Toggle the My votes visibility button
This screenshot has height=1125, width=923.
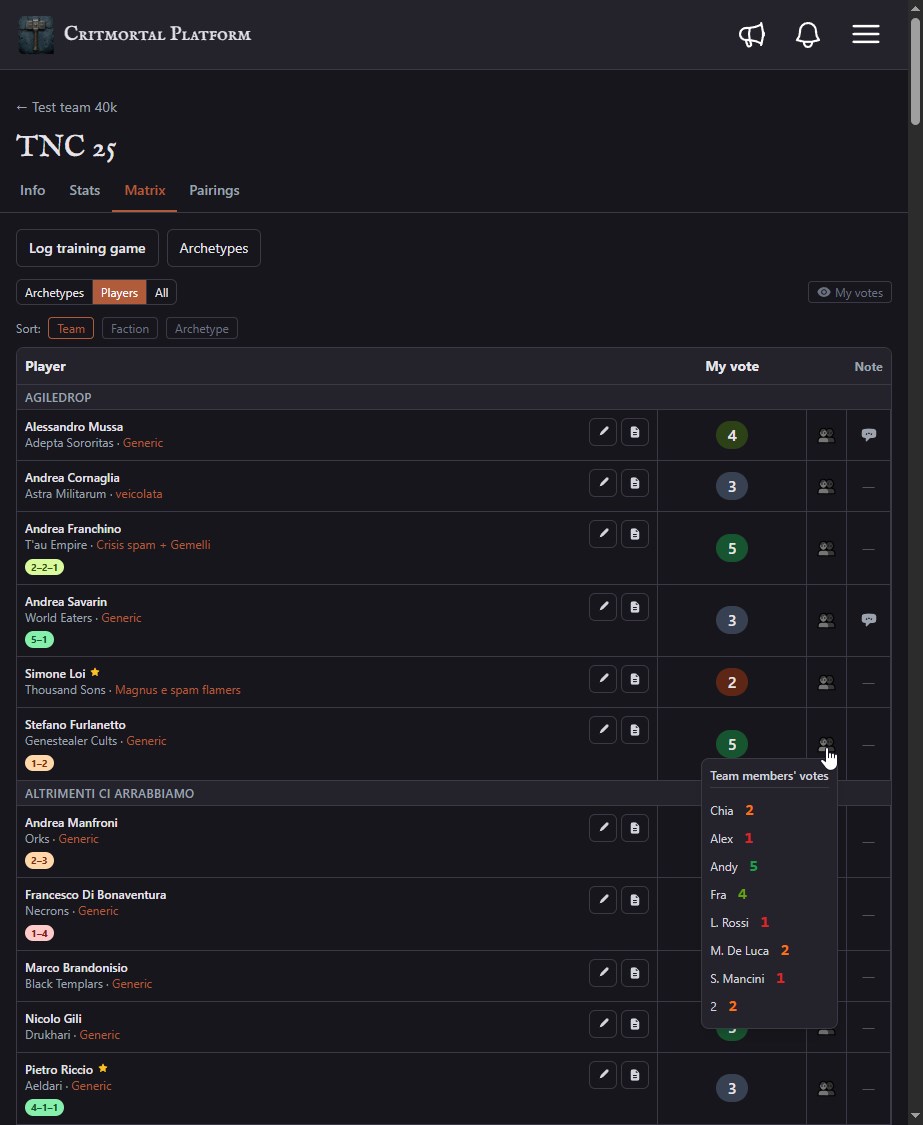(850, 292)
